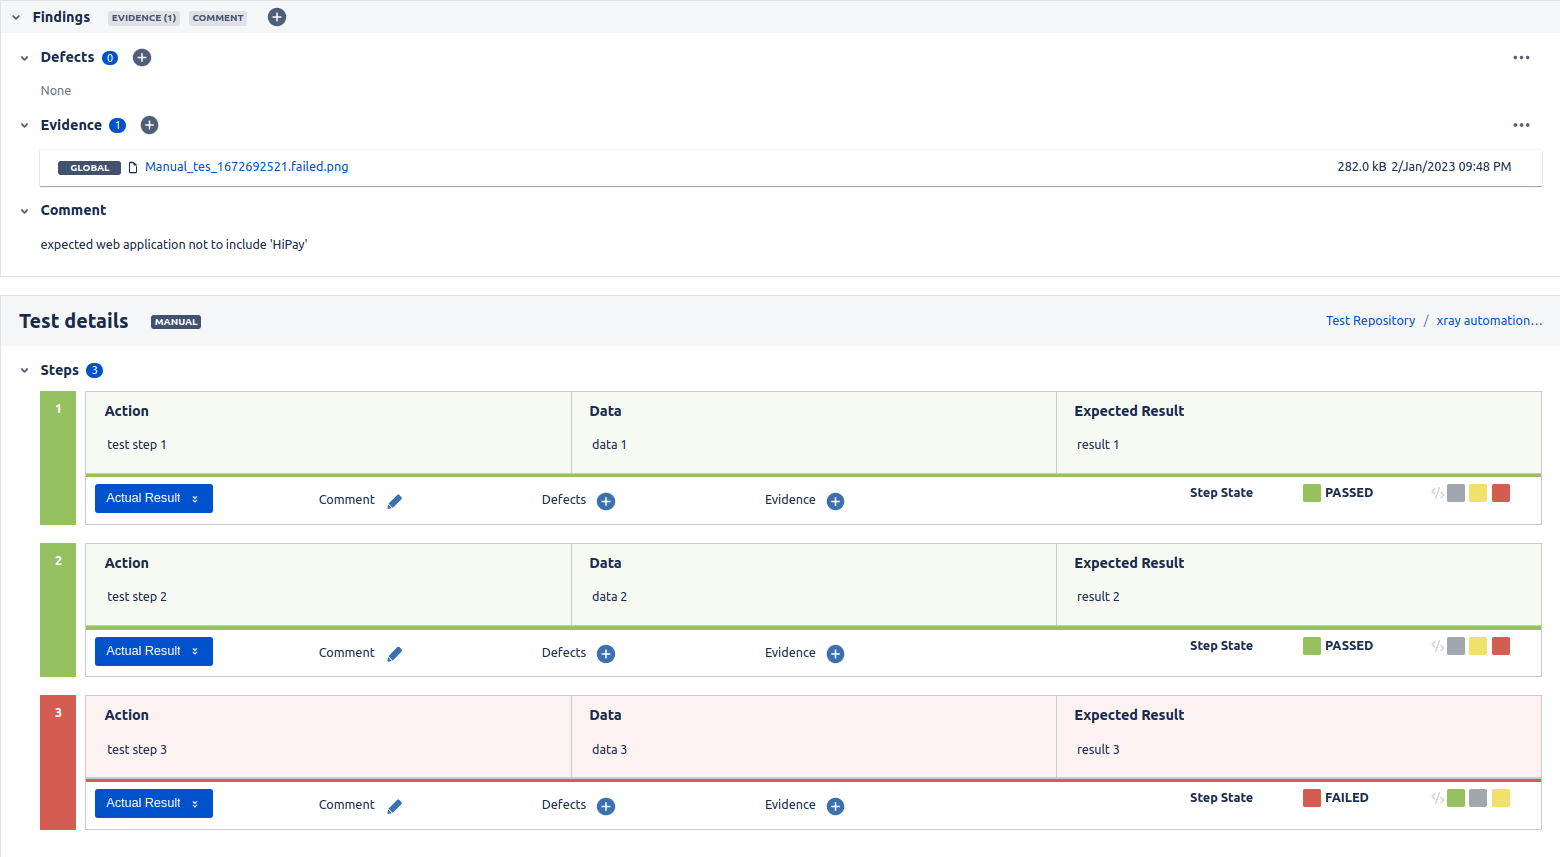Jump to EVIDENCE (1) findings tag

(144, 18)
